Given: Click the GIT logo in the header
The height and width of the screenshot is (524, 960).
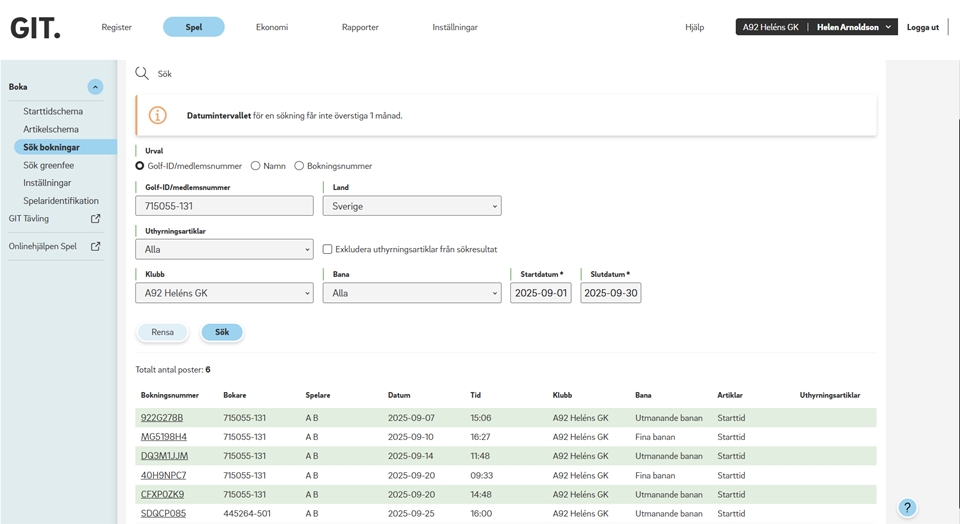Looking at the screenshot, I should (x=35, y=28).
